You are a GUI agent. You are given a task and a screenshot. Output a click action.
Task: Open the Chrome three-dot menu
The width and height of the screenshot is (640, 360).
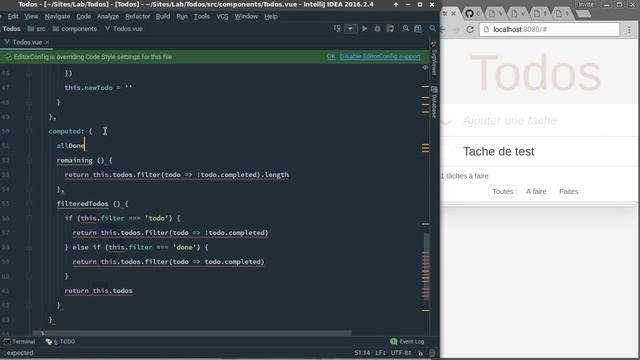point(629,29)
